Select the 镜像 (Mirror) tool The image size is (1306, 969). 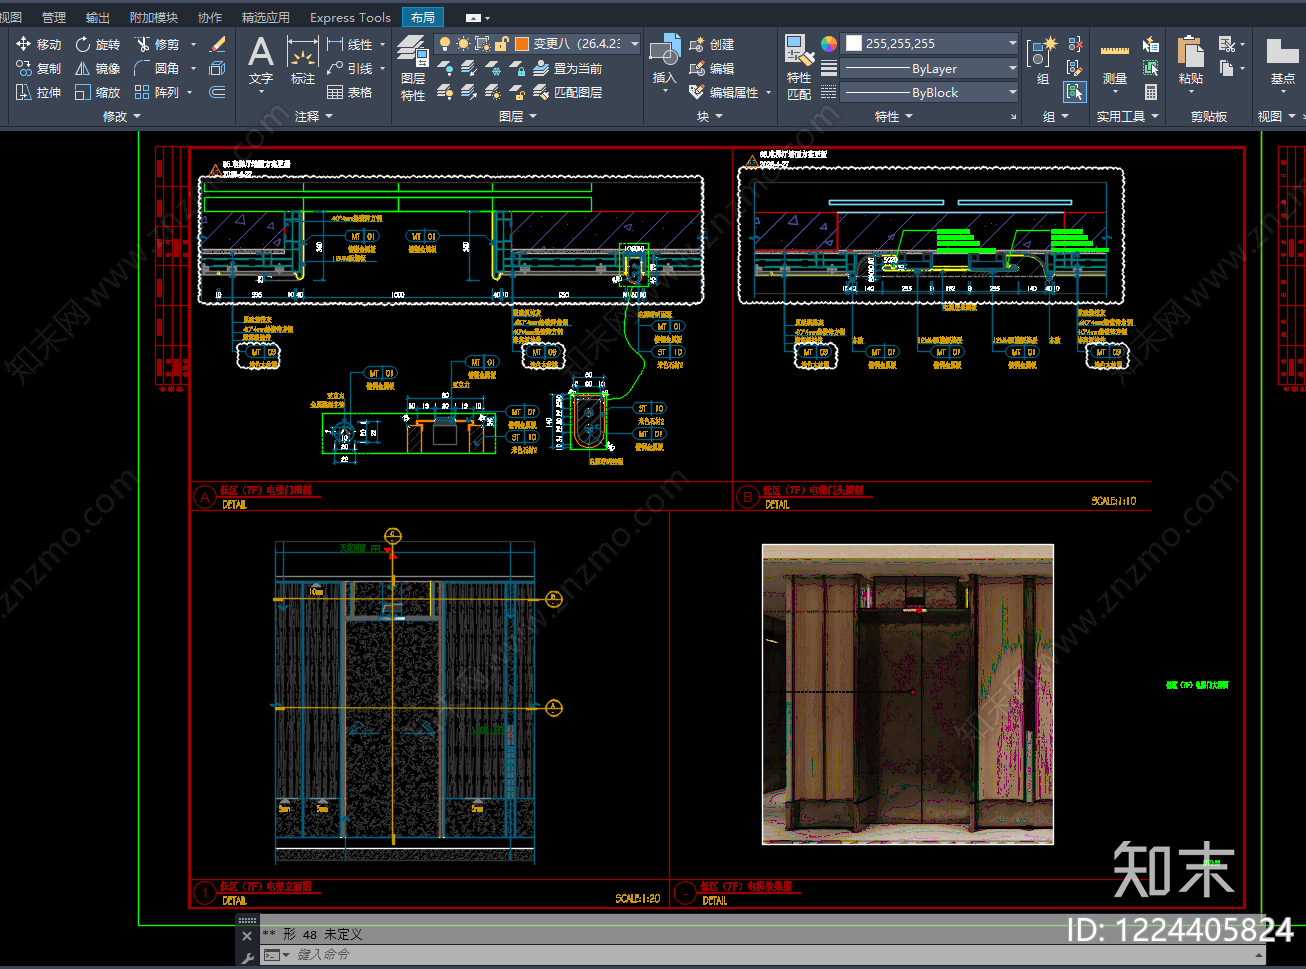click(x=97, y=68)
